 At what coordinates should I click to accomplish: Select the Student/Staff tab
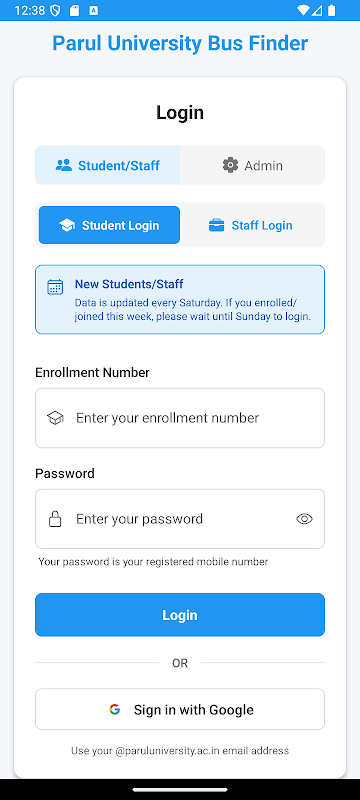(x=108, y=165)
